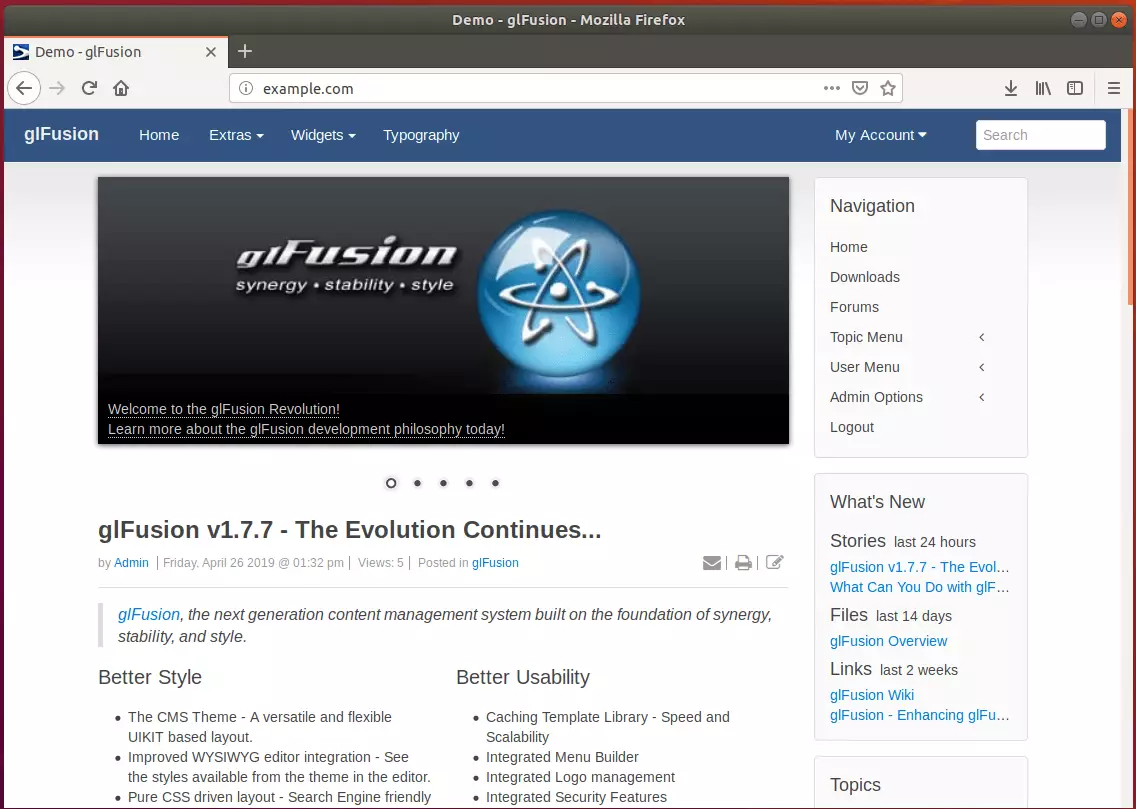Open the Extras dropdown menu
The width and height of the screenshot is (1136, 809).
point(236,135)
